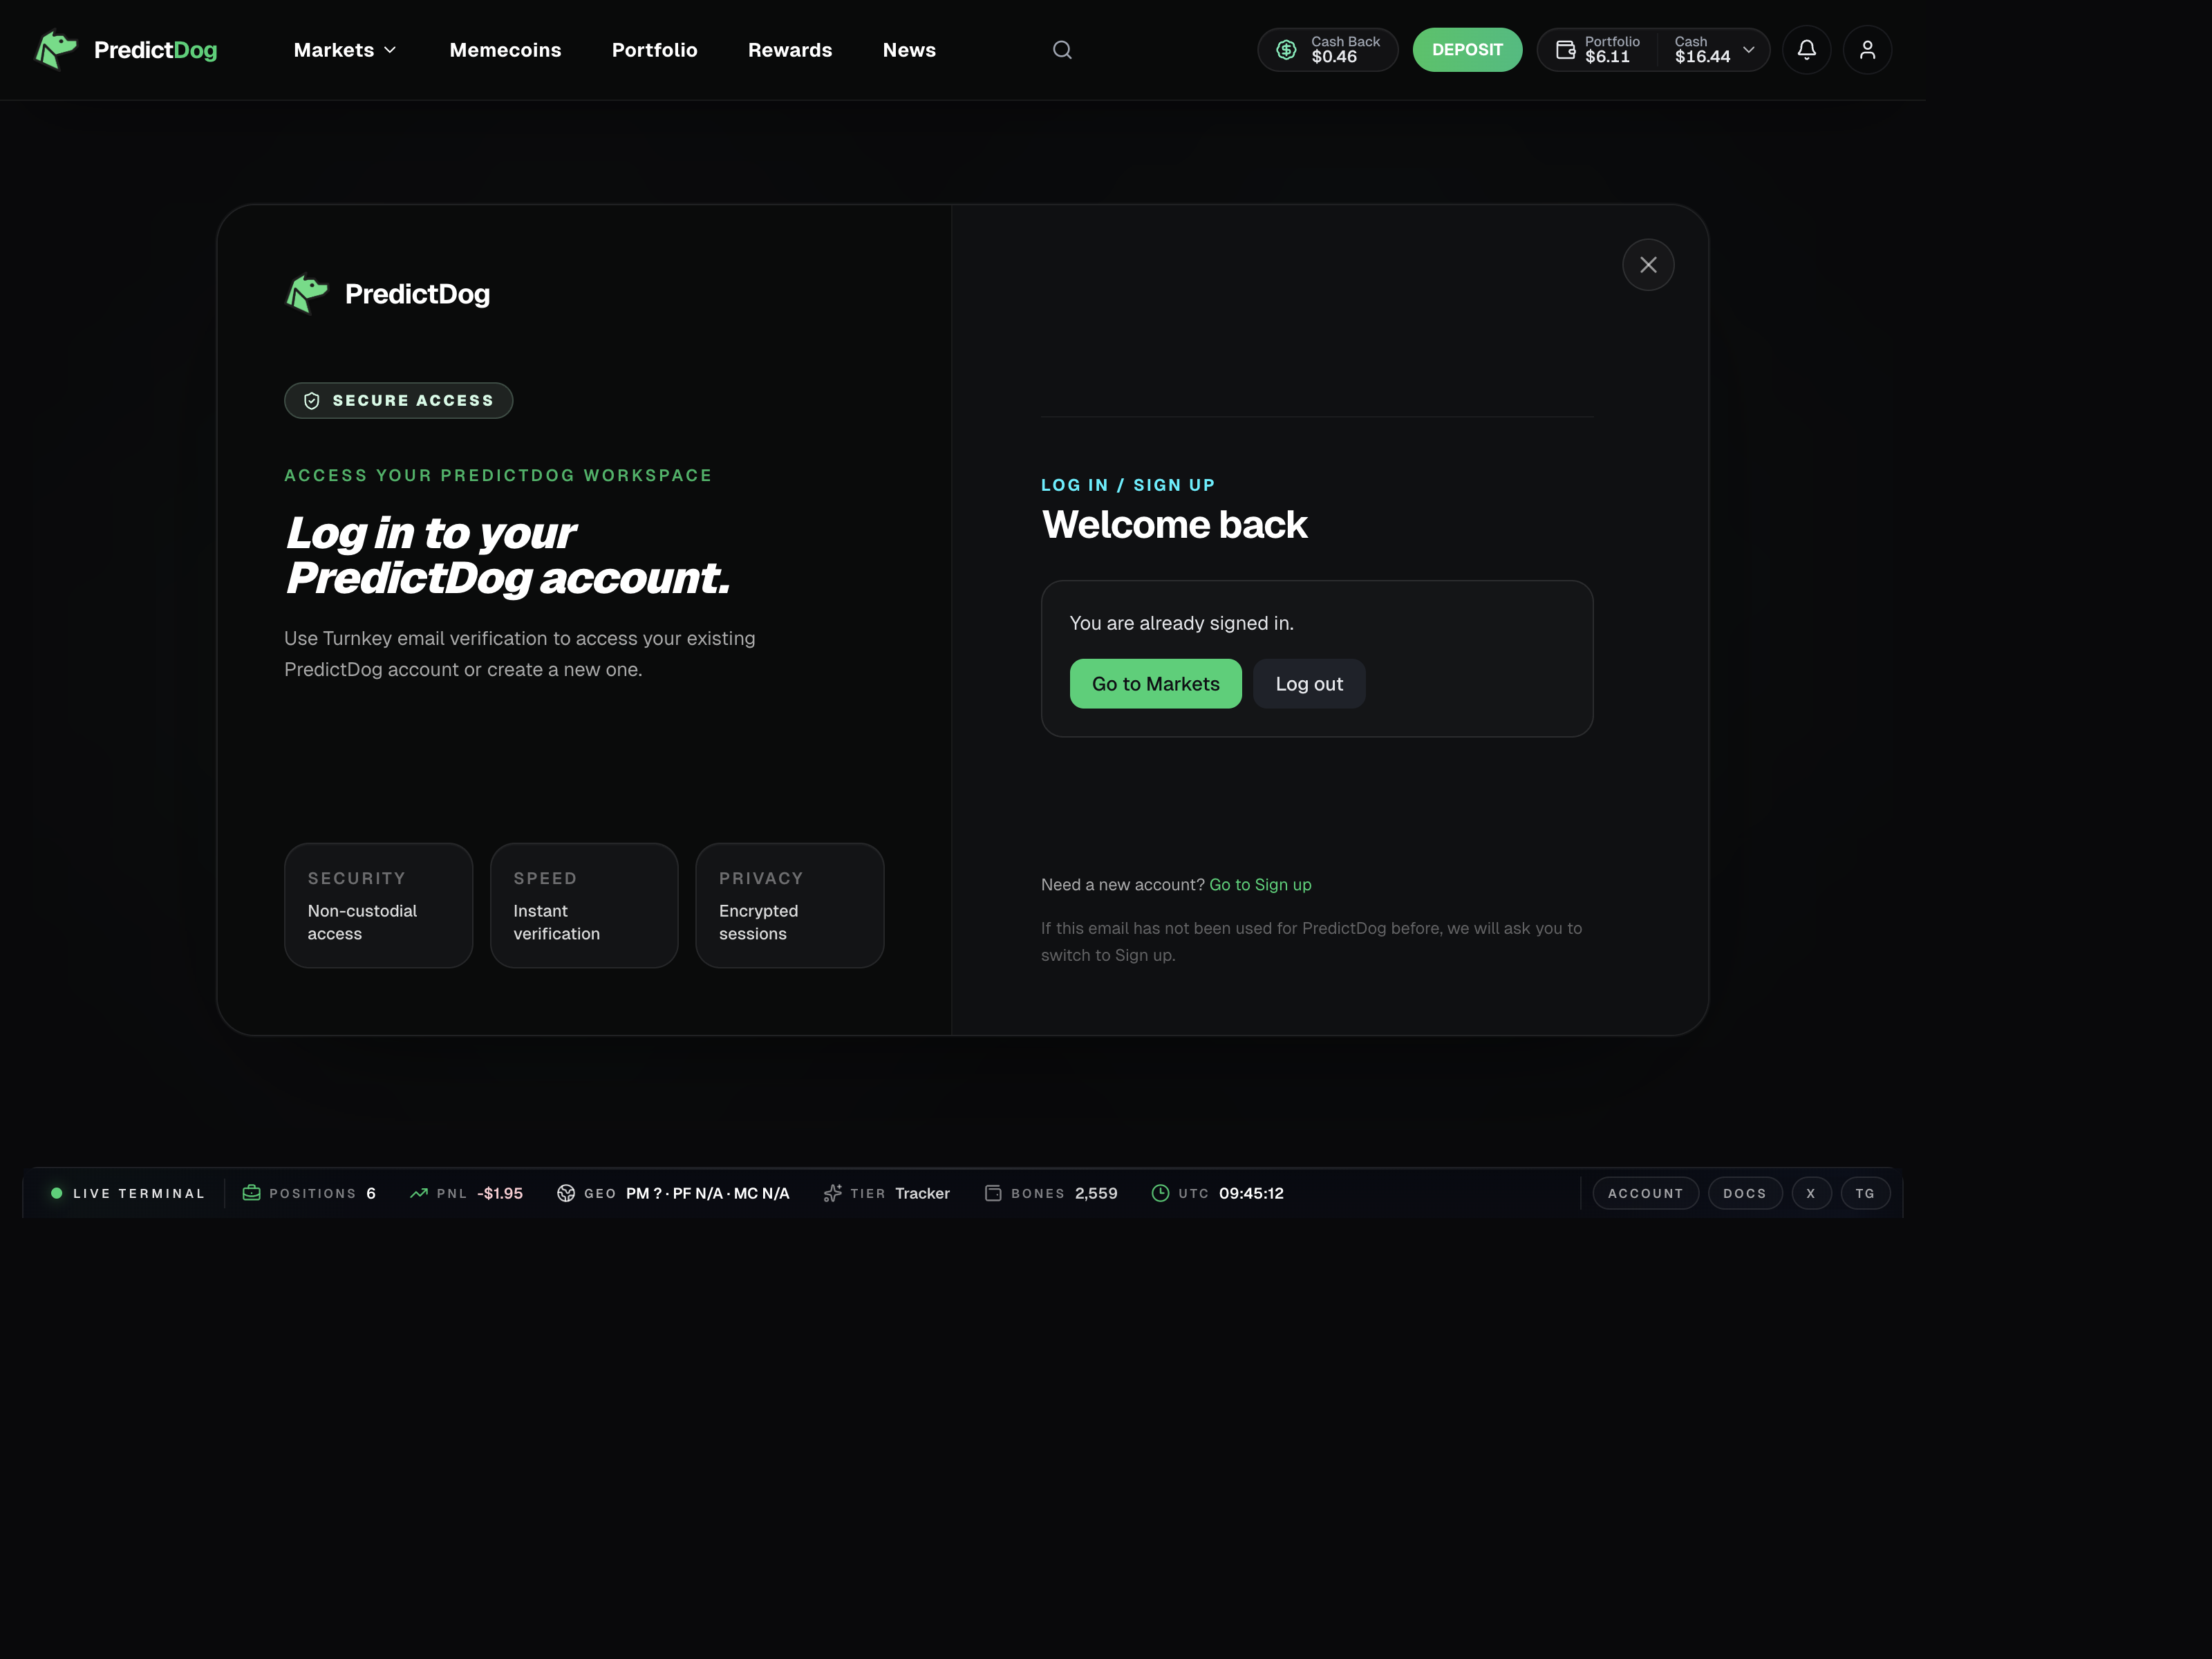This screenshot has height=1659, width=2212.
Task: Click the Speed Instant verification card
Action: click(584, 906)
